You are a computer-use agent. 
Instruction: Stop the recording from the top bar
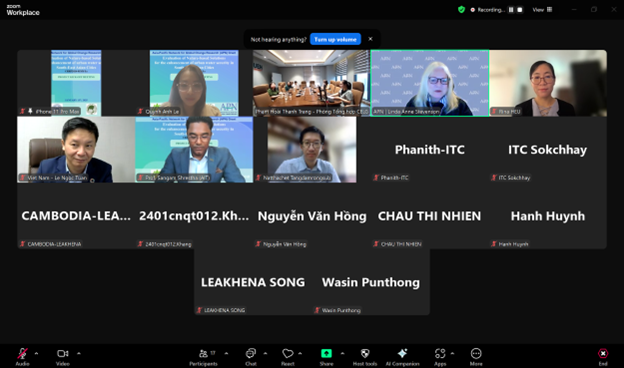point(520,10)
